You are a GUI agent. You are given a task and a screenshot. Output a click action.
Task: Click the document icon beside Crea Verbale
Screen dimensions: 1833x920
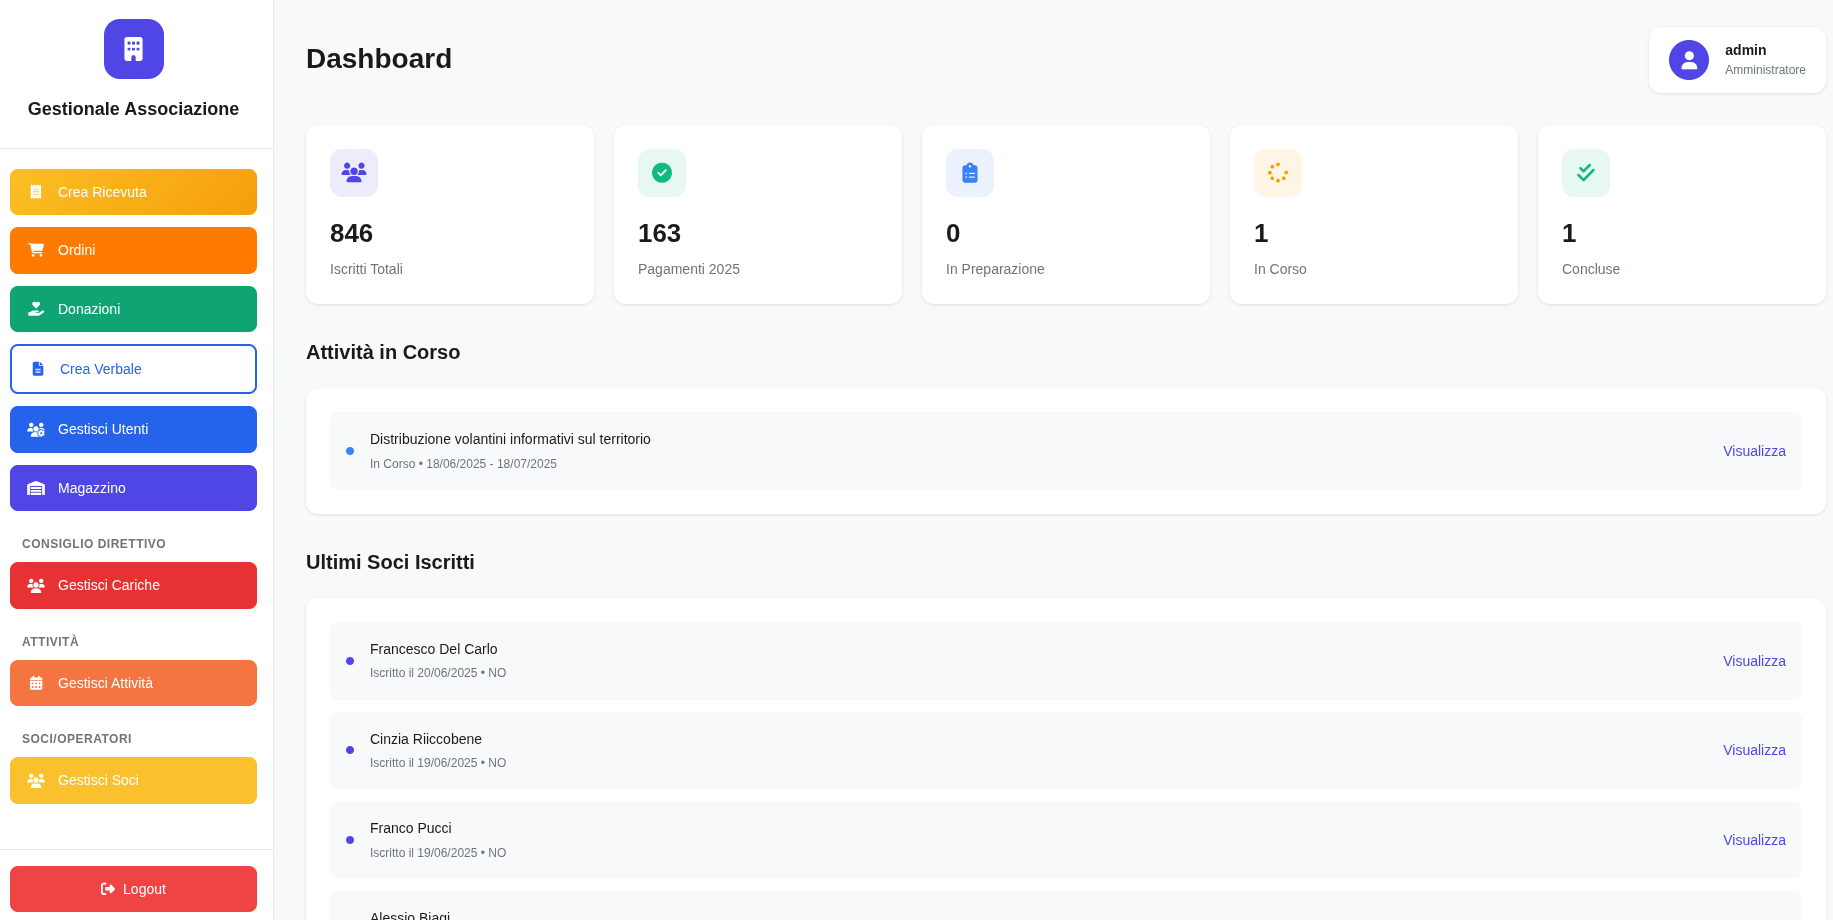click(38, 369)
